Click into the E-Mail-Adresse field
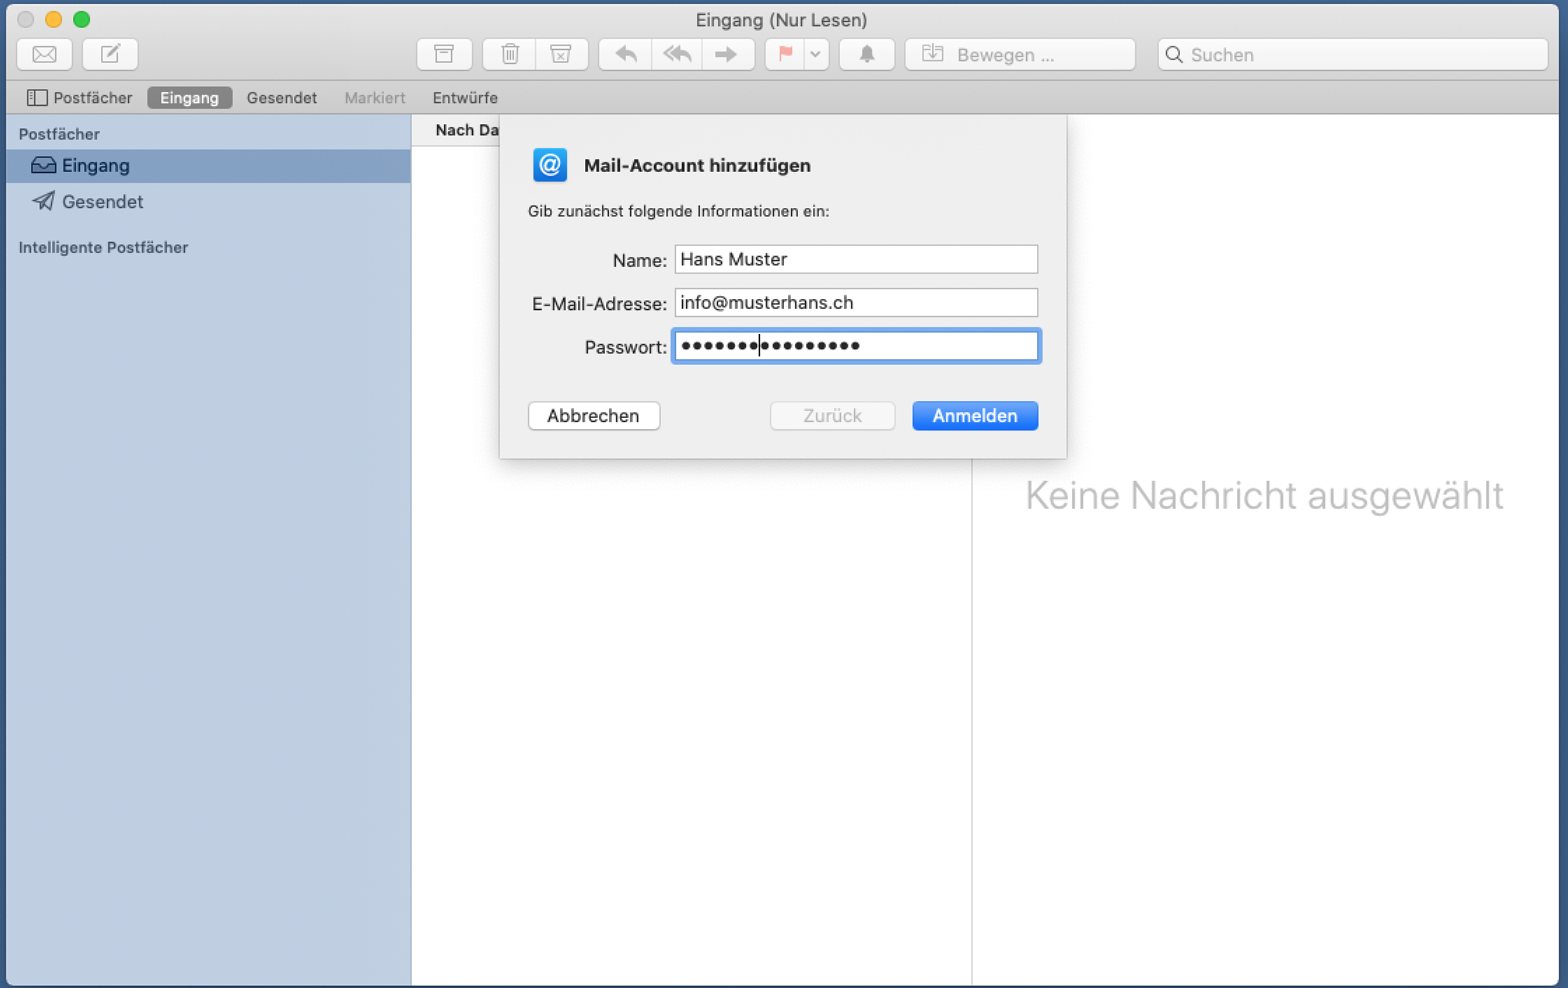The image size is (1568, 988). [x=856, y=303]
